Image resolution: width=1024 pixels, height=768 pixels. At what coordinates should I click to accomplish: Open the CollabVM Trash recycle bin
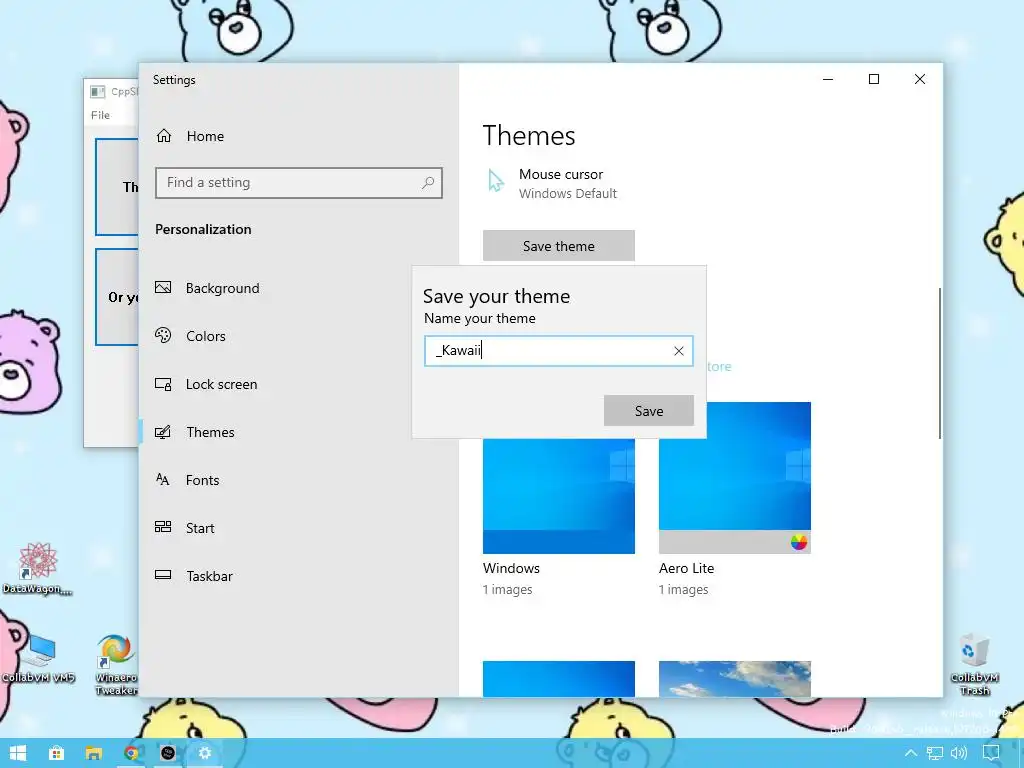974,664
